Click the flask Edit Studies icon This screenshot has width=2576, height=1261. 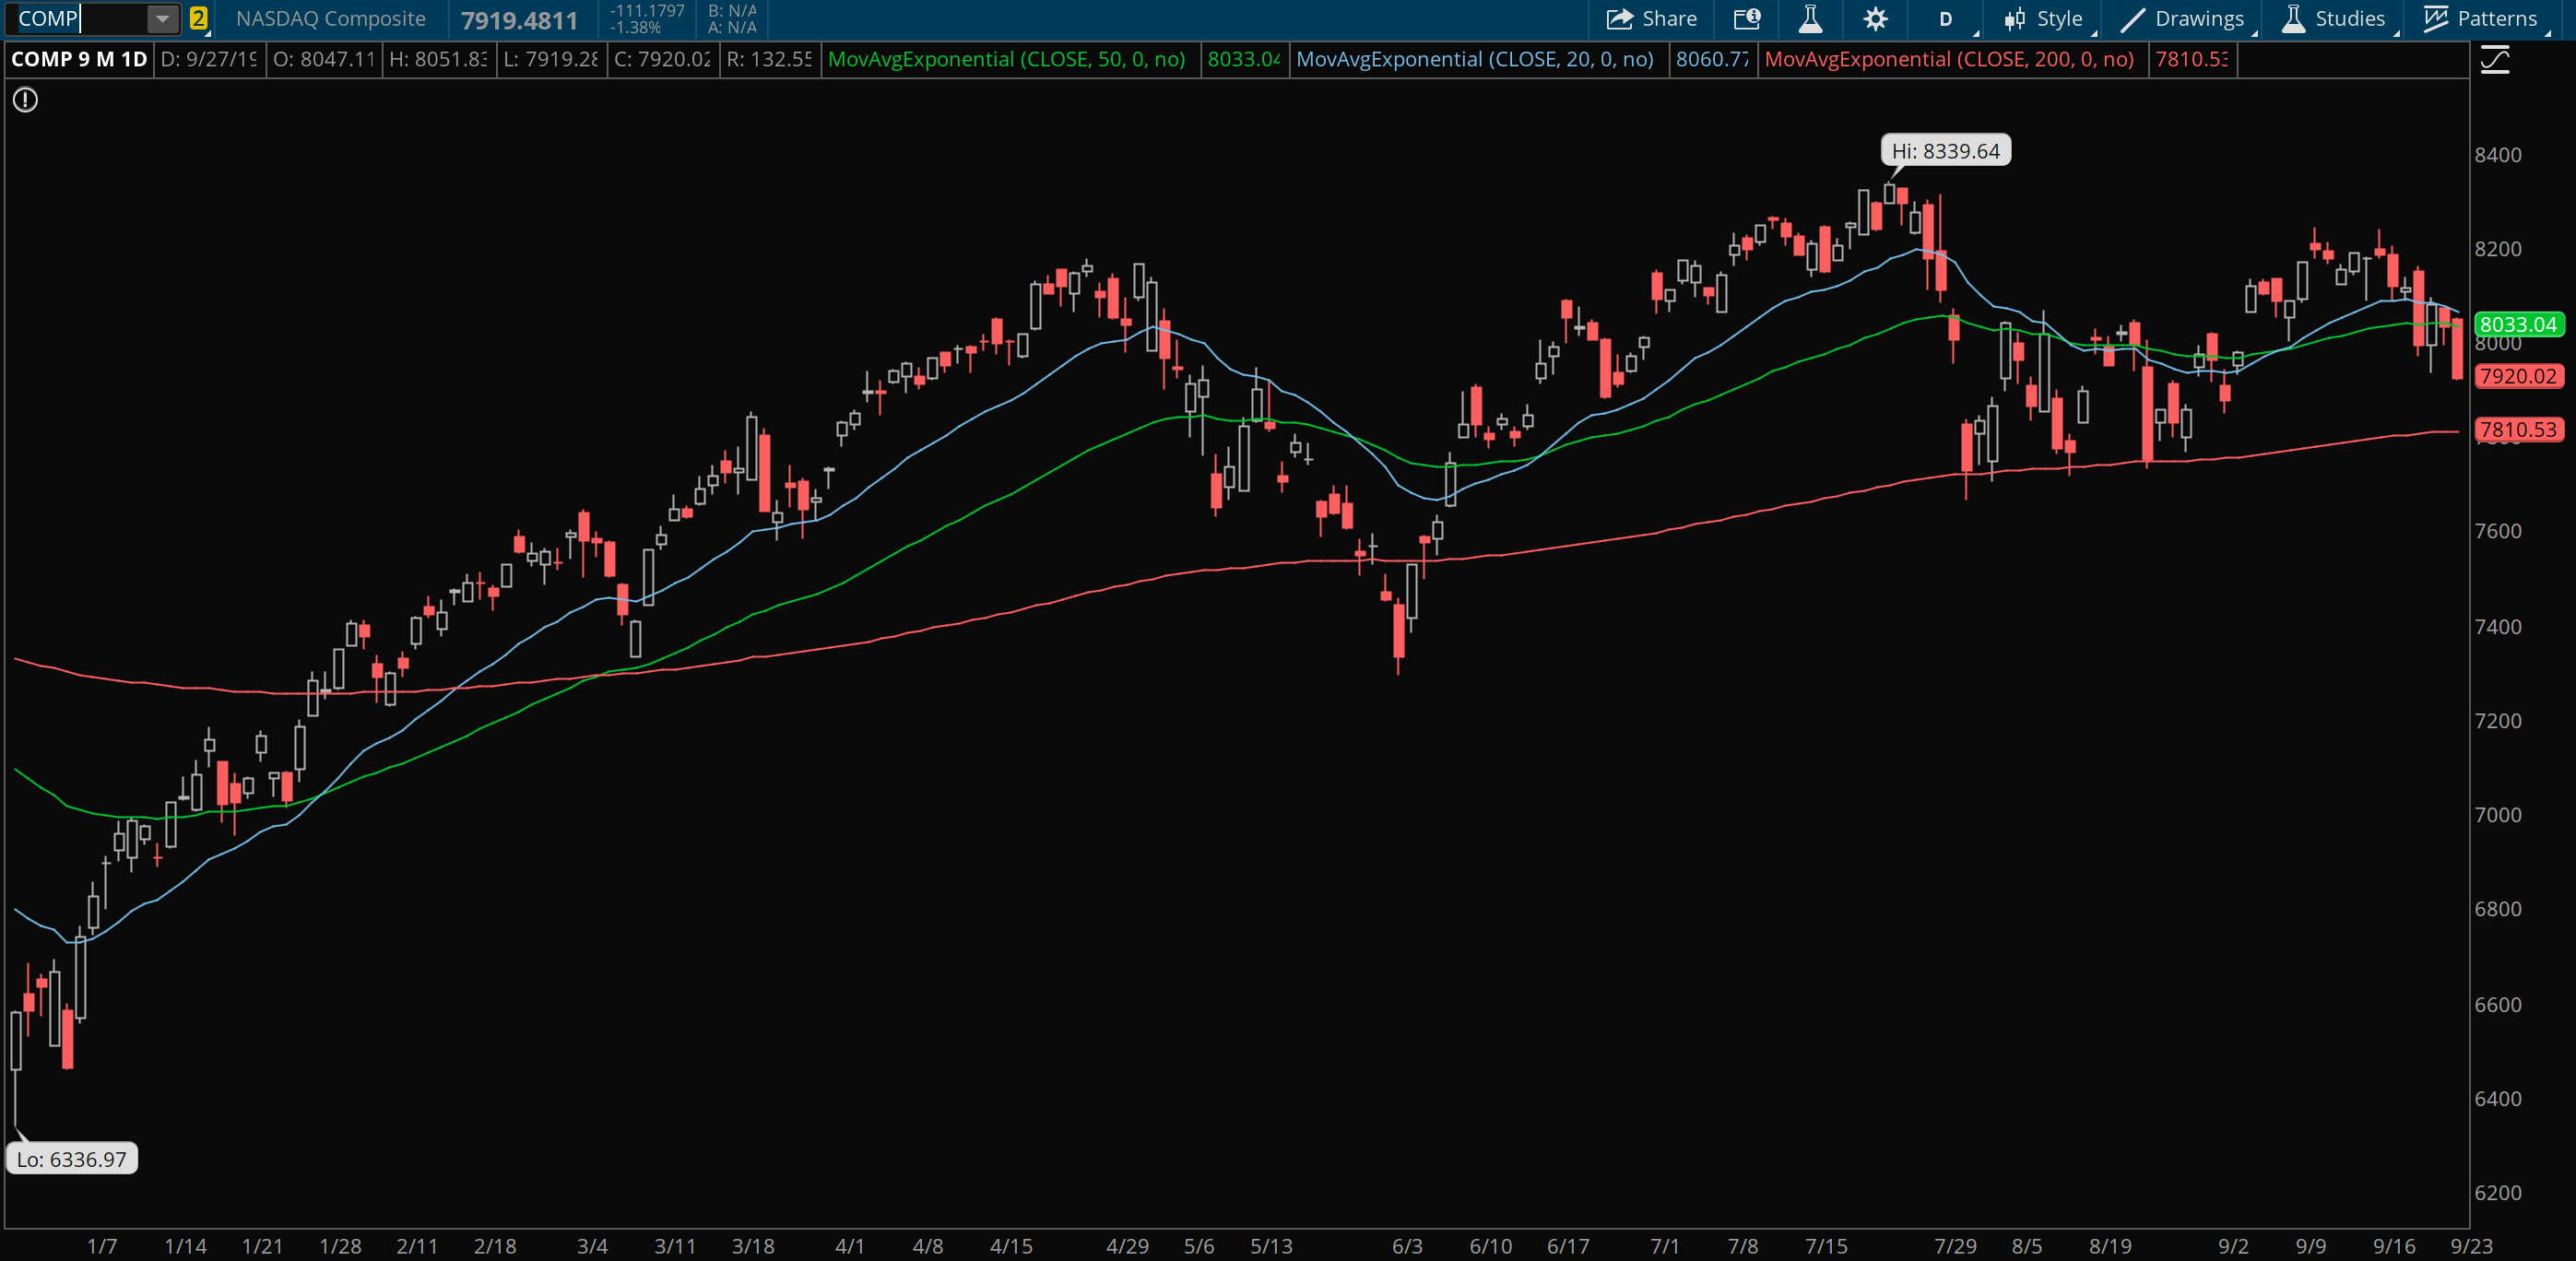(x=1810, y=18)
